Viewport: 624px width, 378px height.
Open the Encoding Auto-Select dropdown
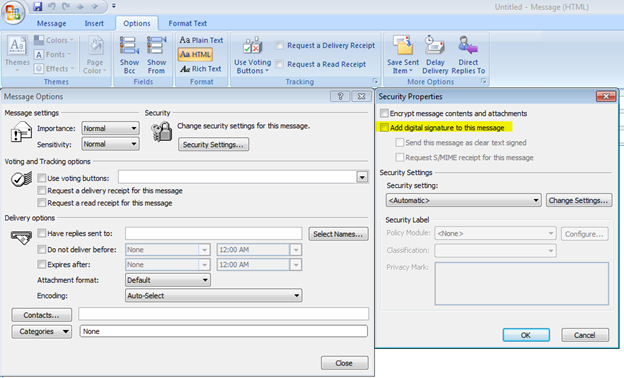click(x=213, y=296)
